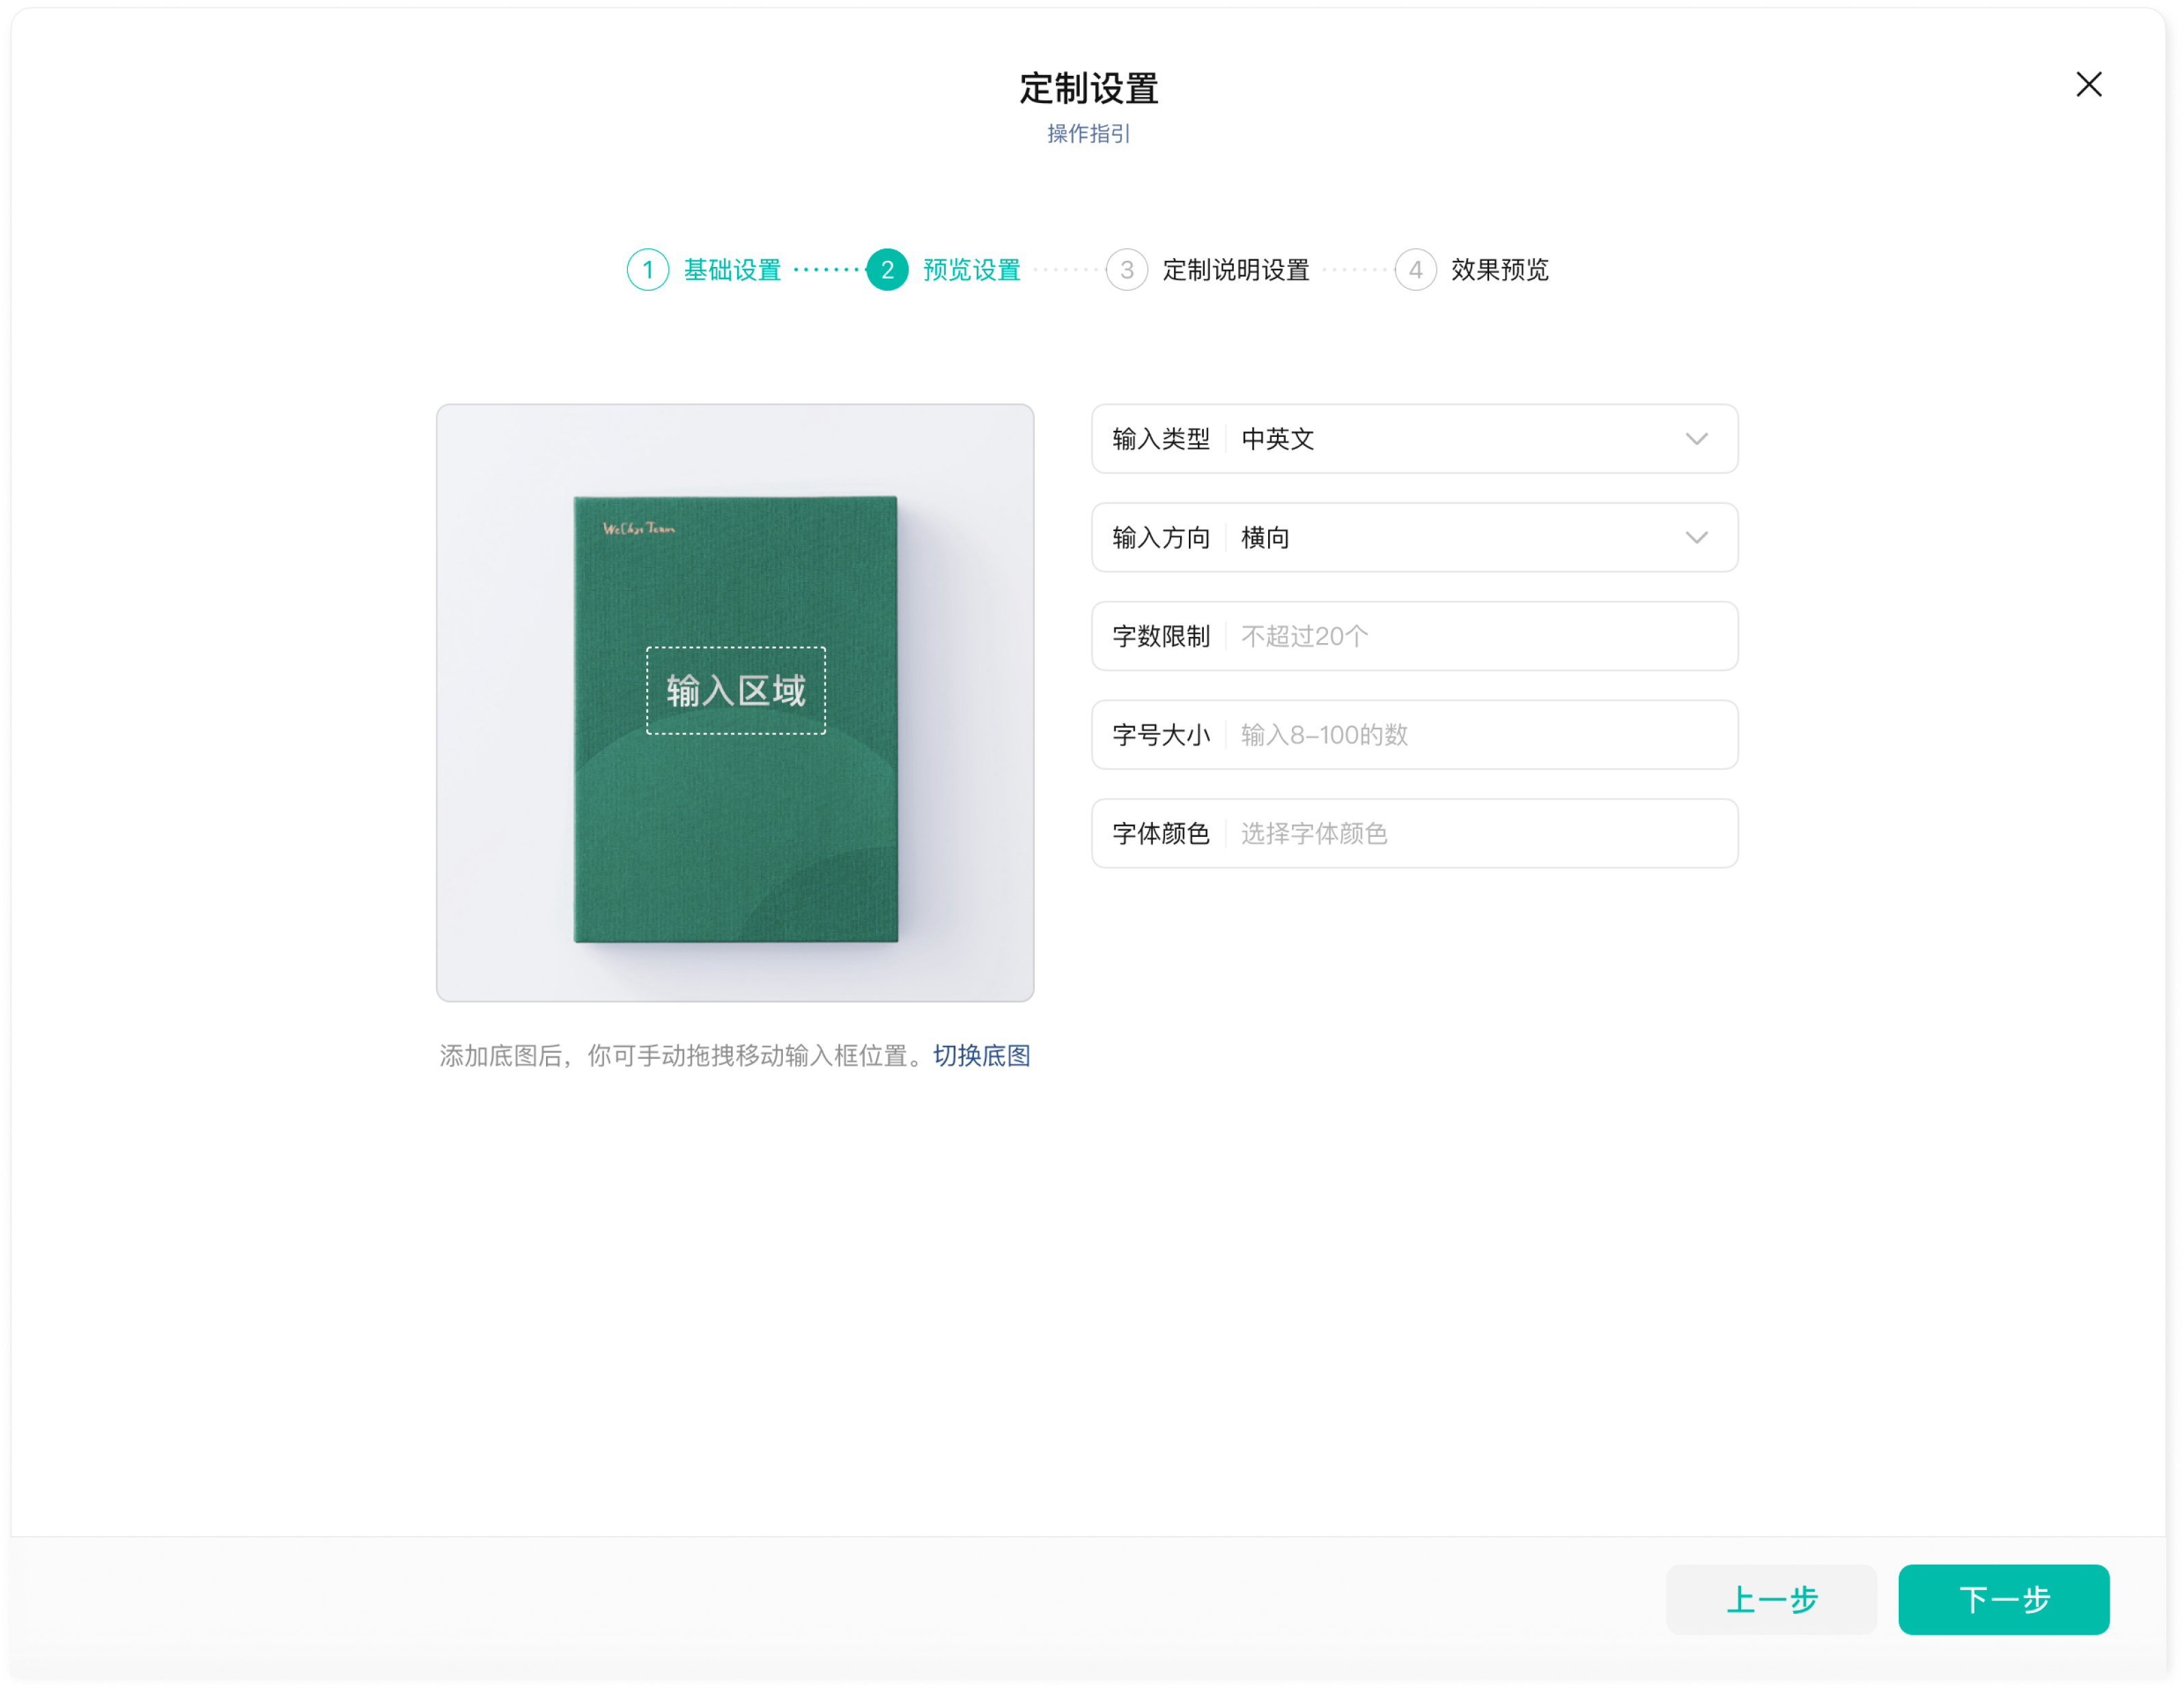
Task: Click the 上一步 button
Action: point(1770,1599)
